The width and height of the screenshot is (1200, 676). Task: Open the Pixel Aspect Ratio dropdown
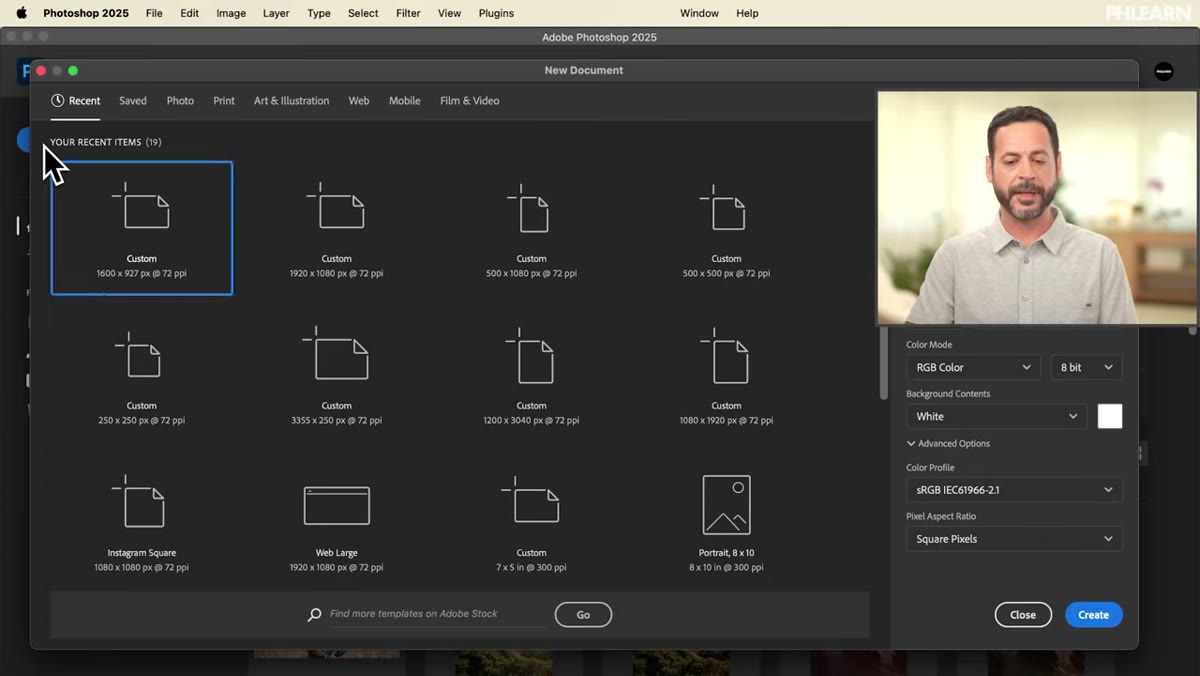(x=1014, y=539)
